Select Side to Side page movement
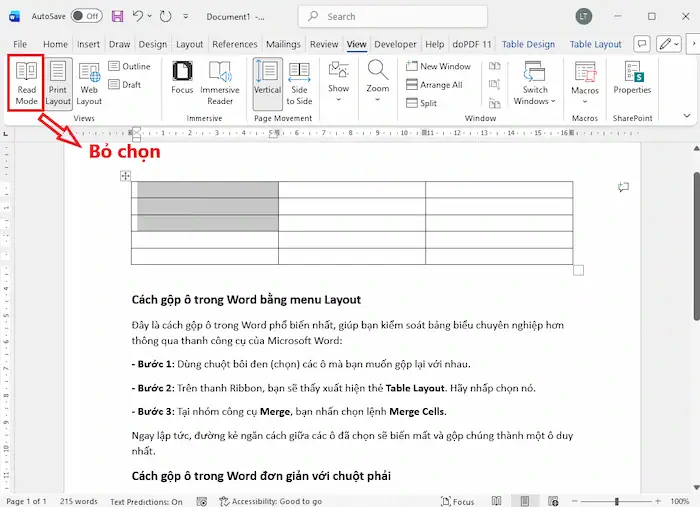The height and width of the screenshot is (507, 700). pyautogui.click(x=299, y=83)
